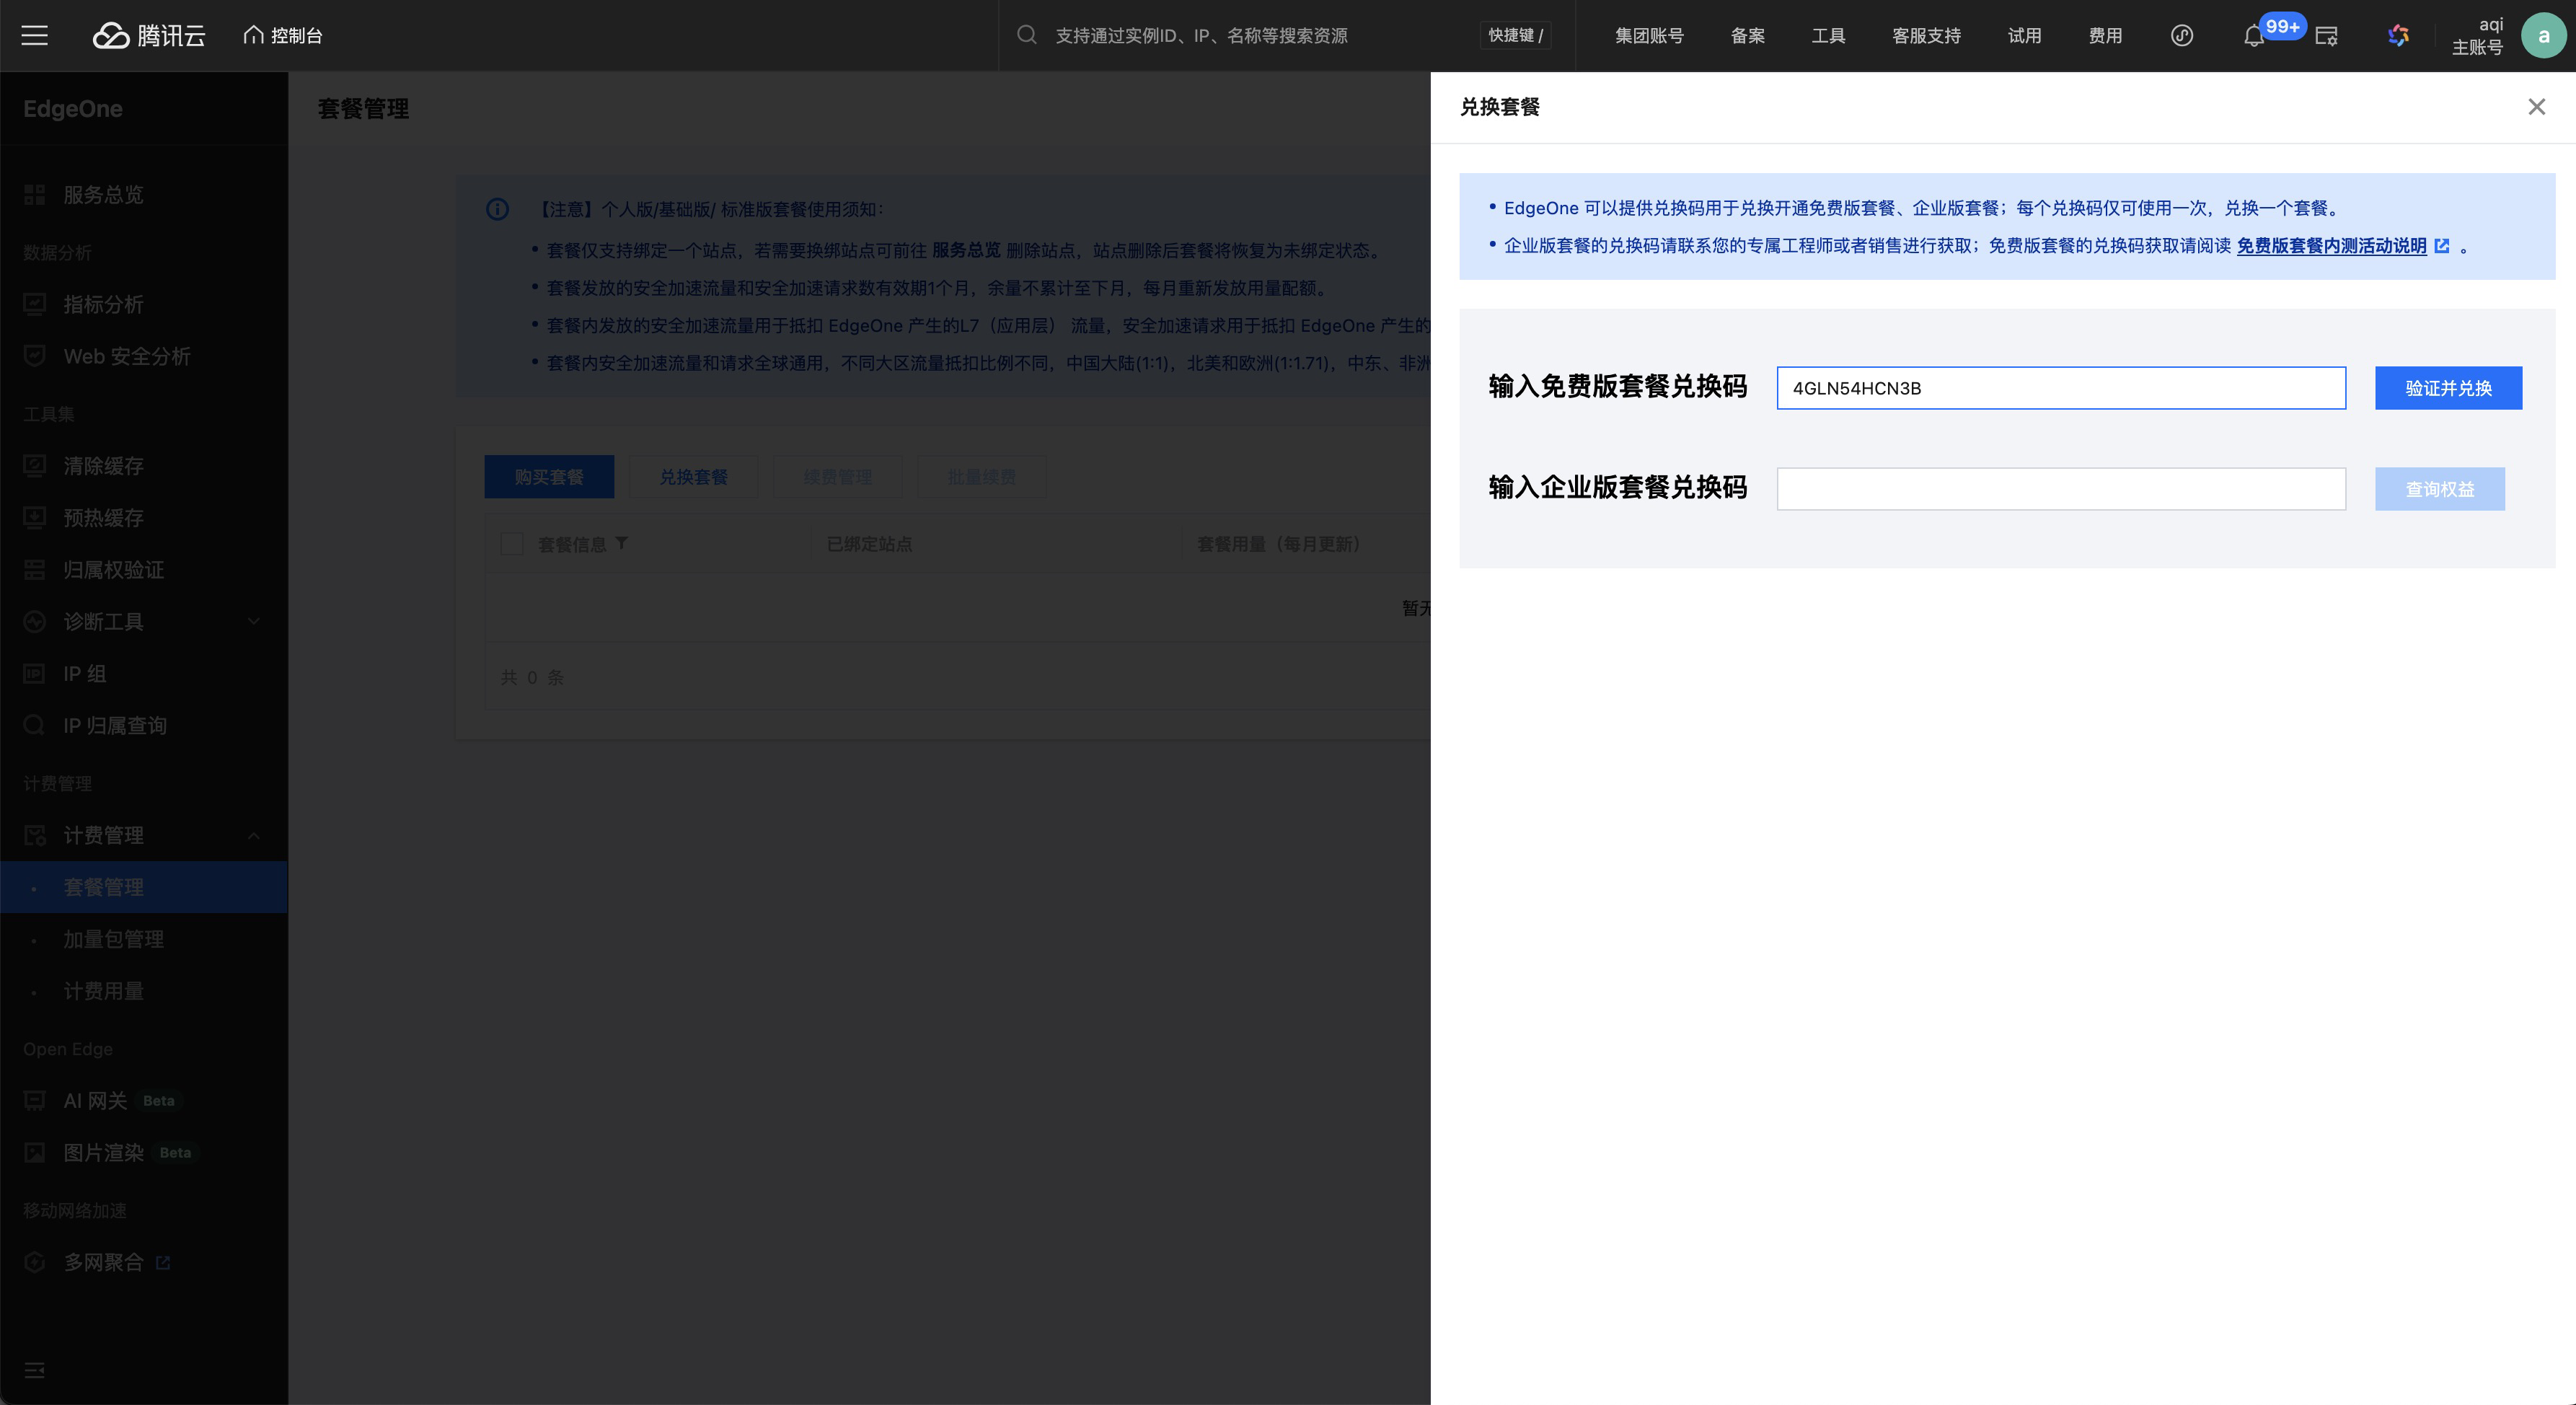Expand 诊断工具 chevron
The height and width of the screenshot is (1405, 2576).
(x=253, y=622)
